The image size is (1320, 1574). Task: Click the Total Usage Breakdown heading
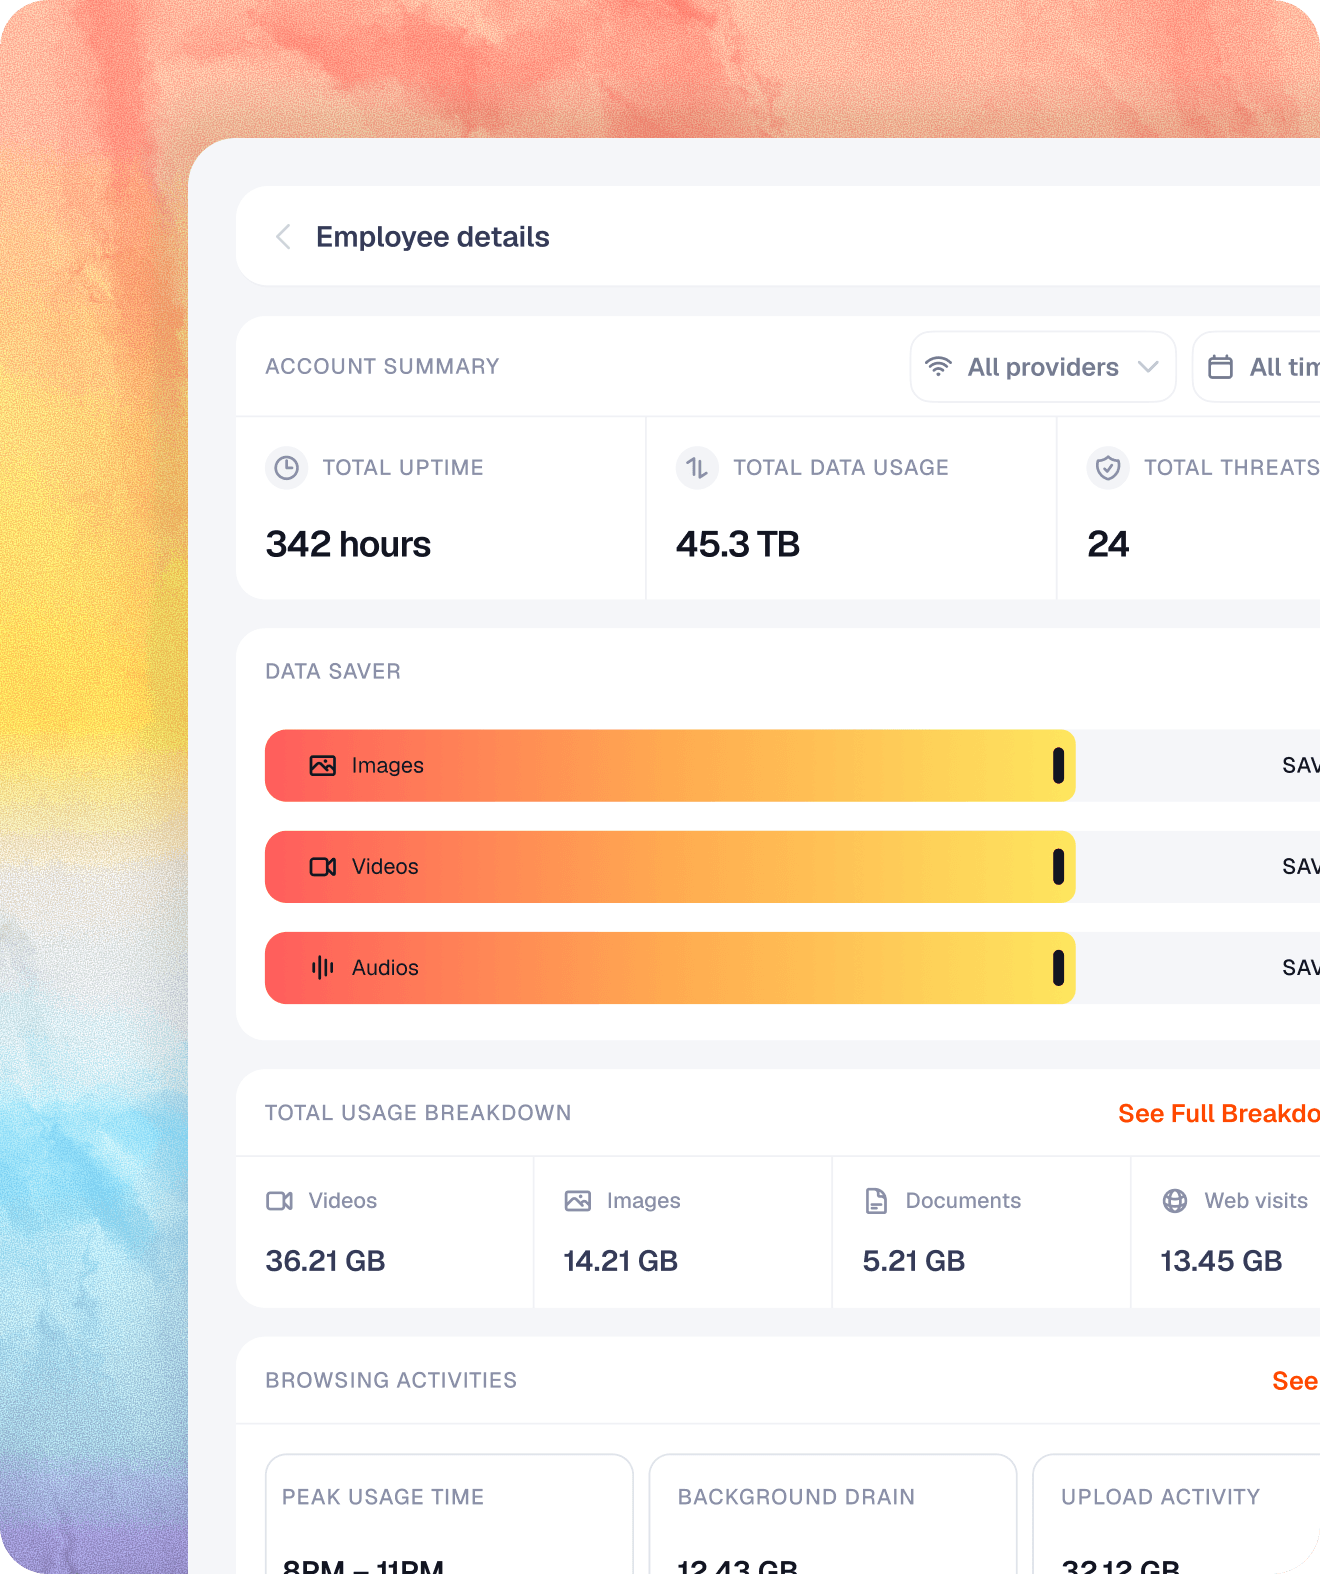tap(418, 1113)
